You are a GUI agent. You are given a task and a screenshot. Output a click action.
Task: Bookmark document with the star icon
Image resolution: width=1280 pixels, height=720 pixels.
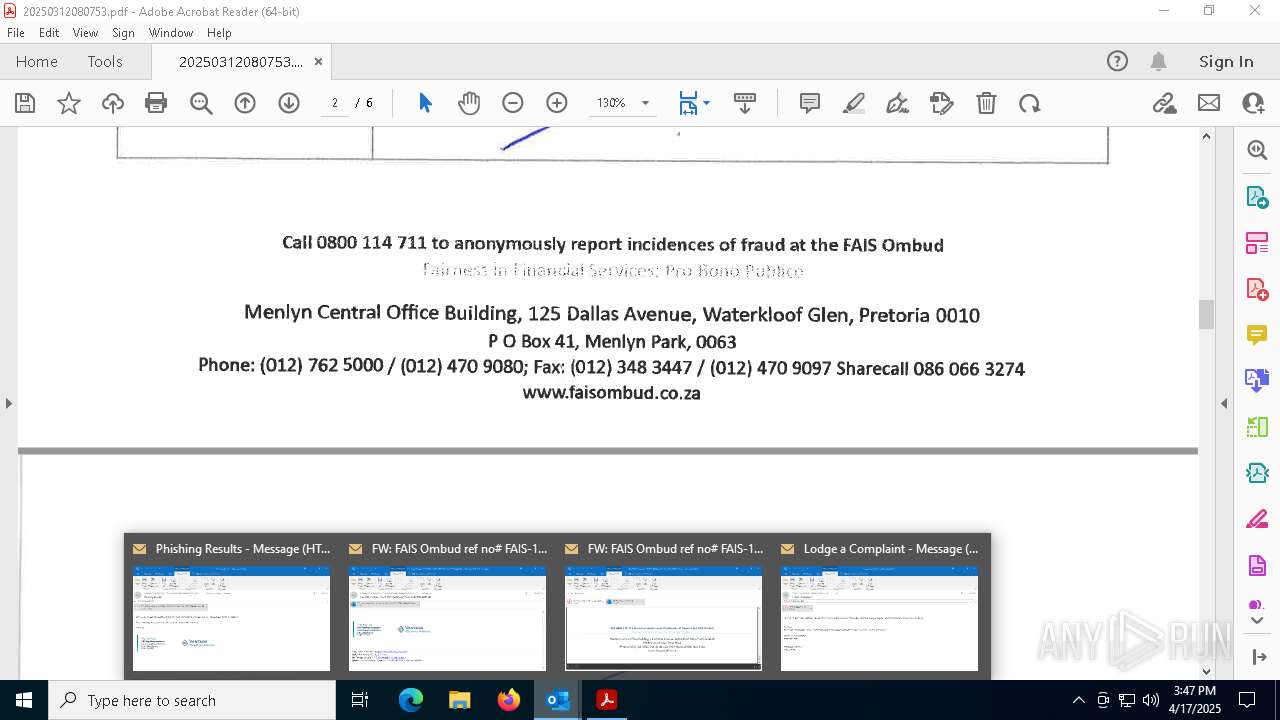tap(69, 103)
